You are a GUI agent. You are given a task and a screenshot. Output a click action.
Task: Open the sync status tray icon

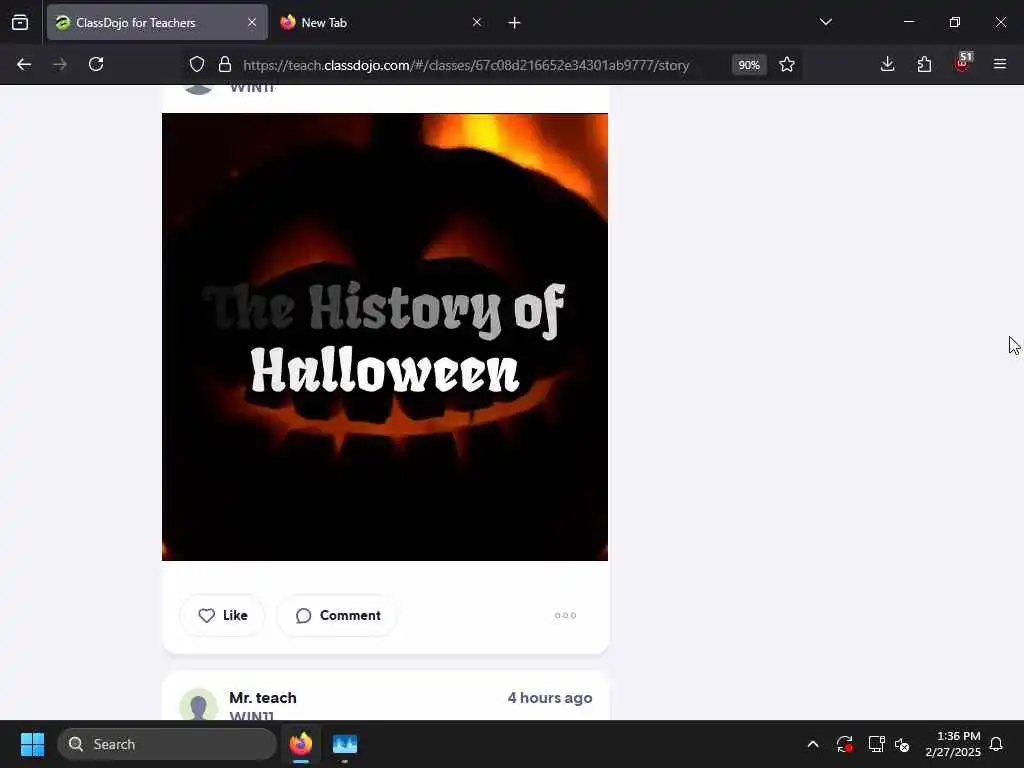click(844, 744)
